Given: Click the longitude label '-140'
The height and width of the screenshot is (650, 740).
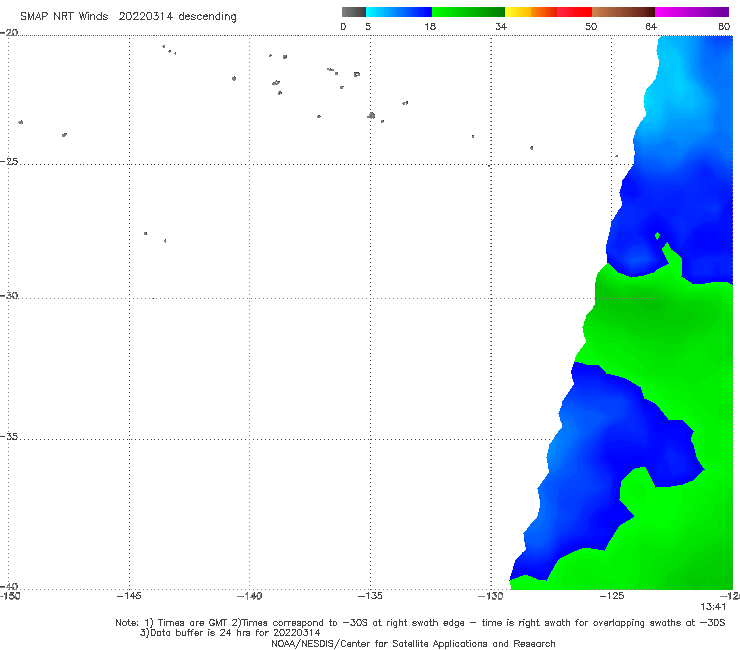Looking at the screenshot, I should click(249, 596).
